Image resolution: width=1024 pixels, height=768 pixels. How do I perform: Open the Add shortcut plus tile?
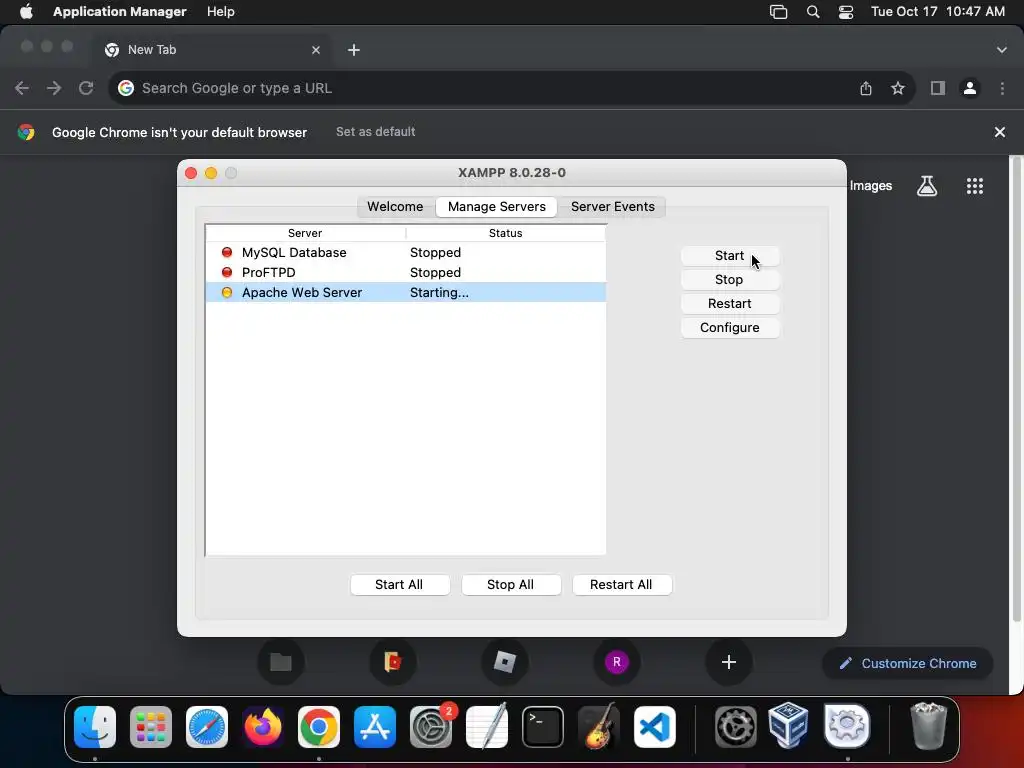pos(729,662)
